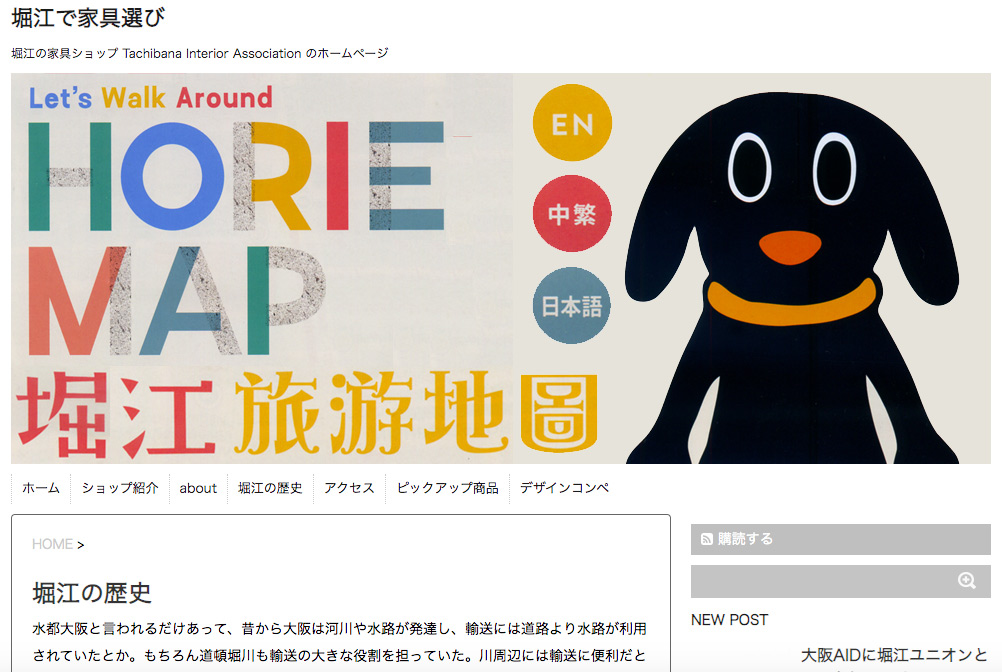Click the black dog mascot illustration
Viewport: 1002px width, 672px height.
coord(792,278)
